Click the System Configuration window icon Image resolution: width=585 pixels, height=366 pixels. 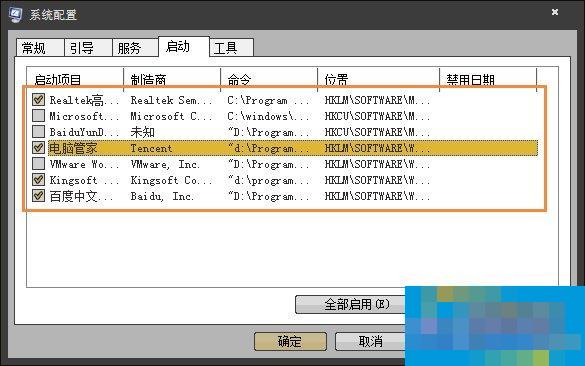(16, 14)
